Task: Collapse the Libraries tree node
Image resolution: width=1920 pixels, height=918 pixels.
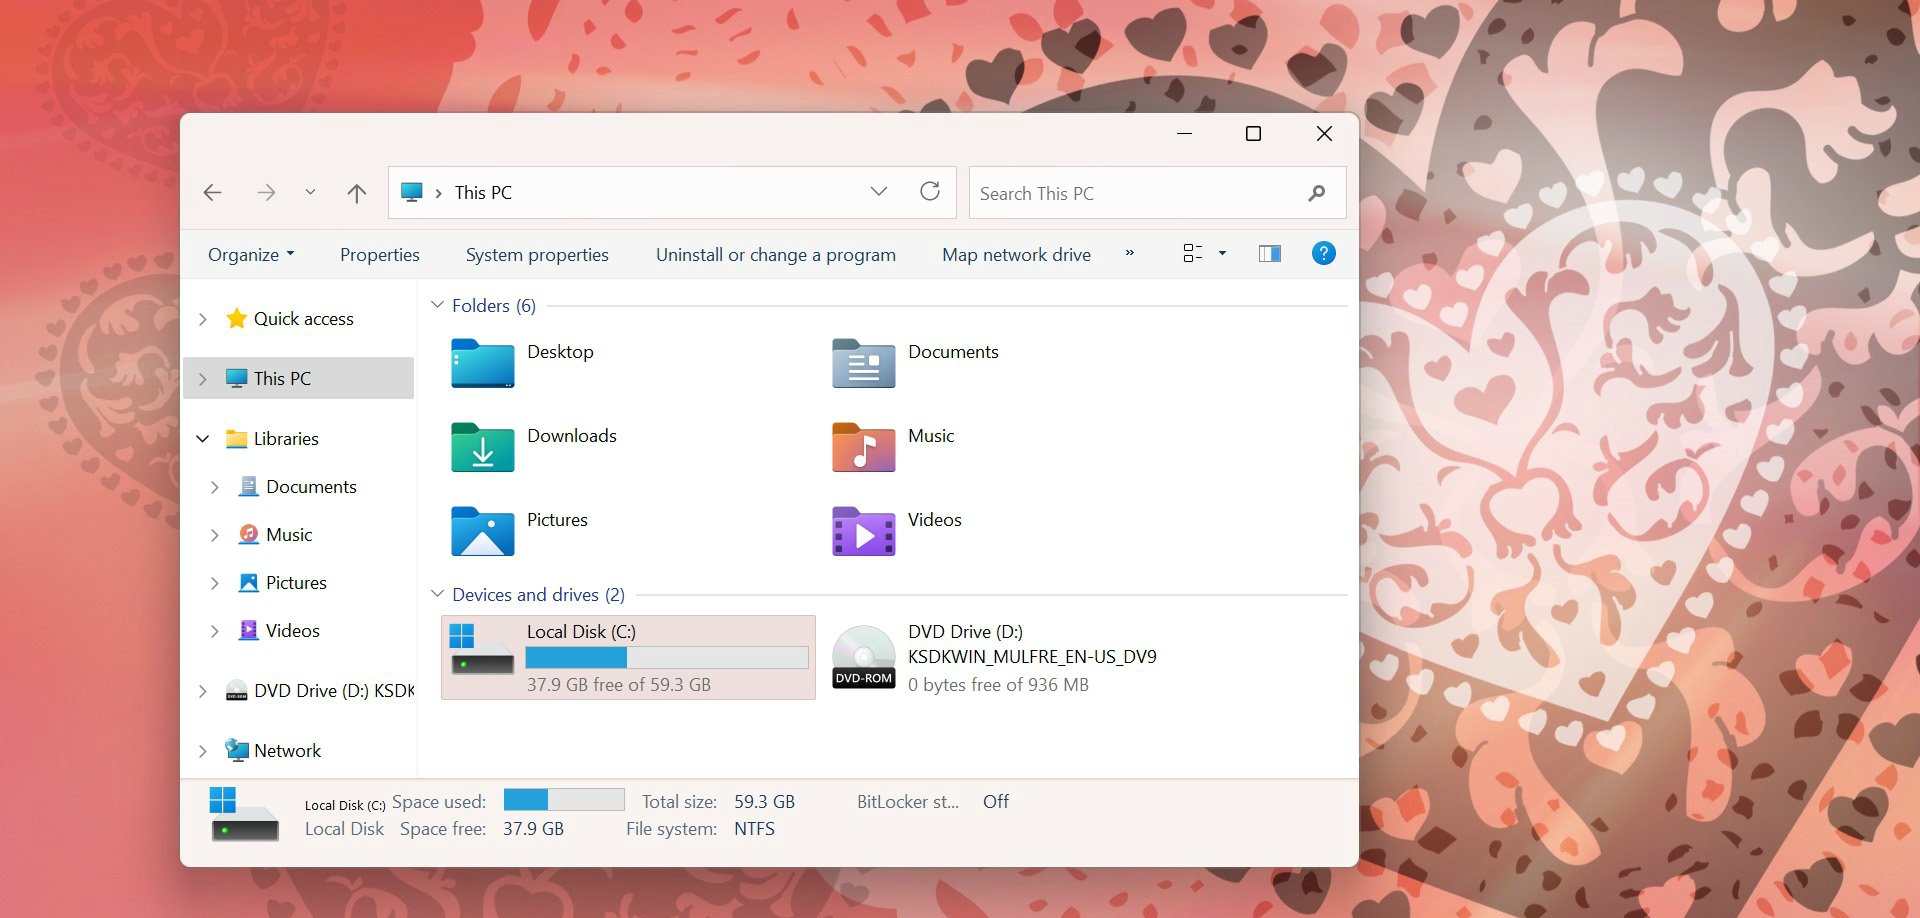Action: click(202, 438)
